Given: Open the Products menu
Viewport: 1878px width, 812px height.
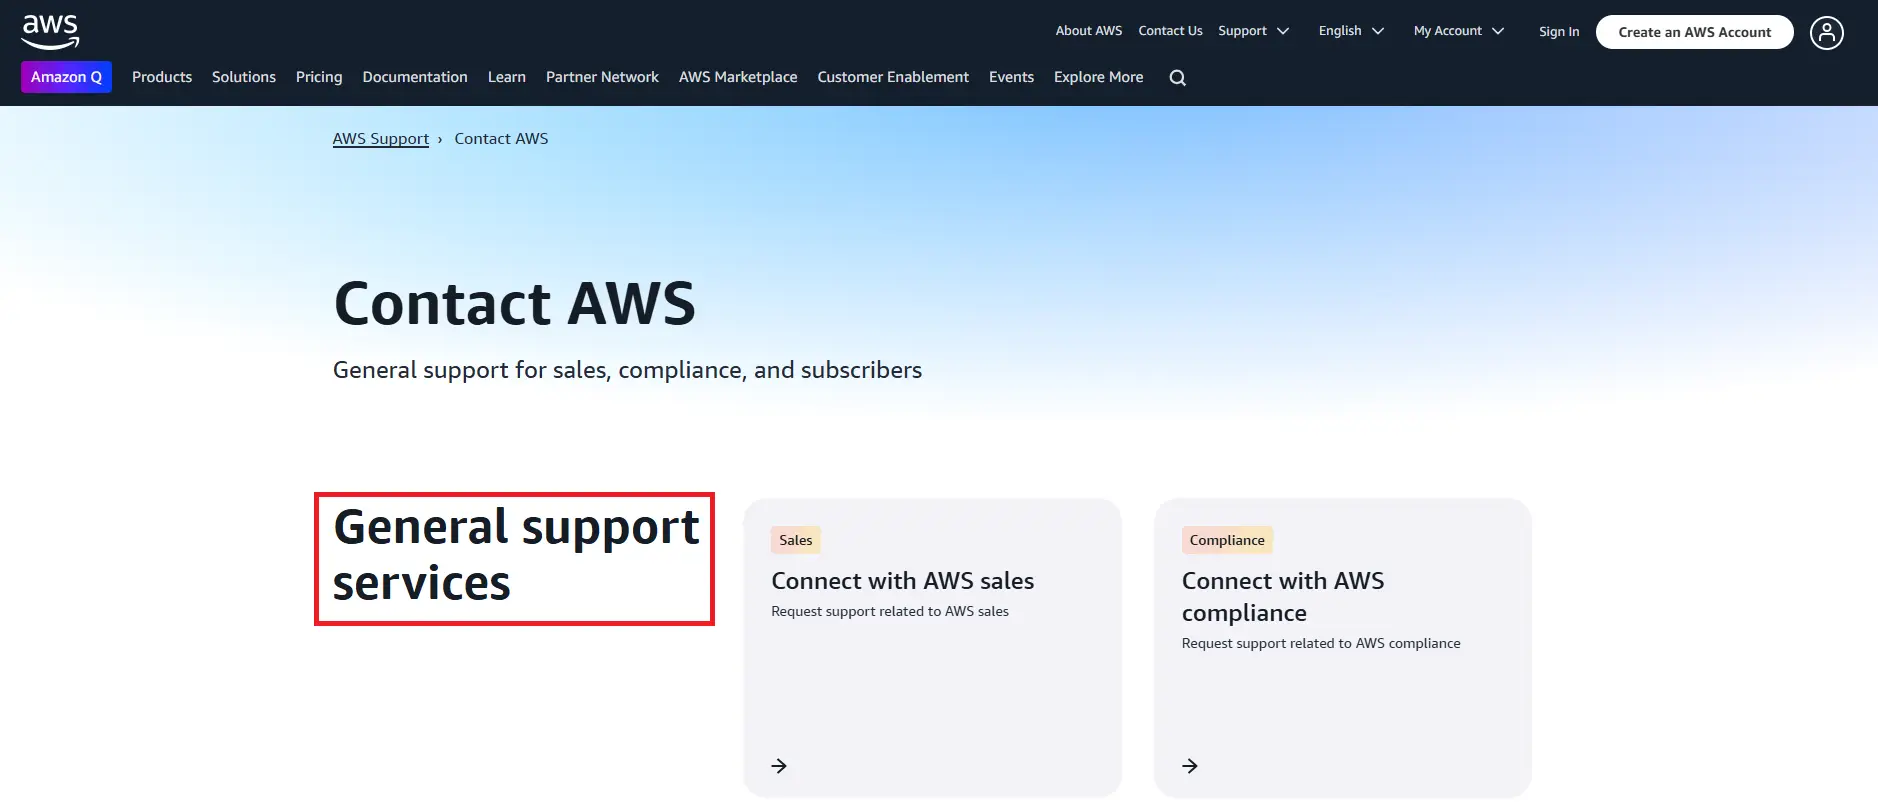Looking at the screenshot, I should tap(162, 77).
